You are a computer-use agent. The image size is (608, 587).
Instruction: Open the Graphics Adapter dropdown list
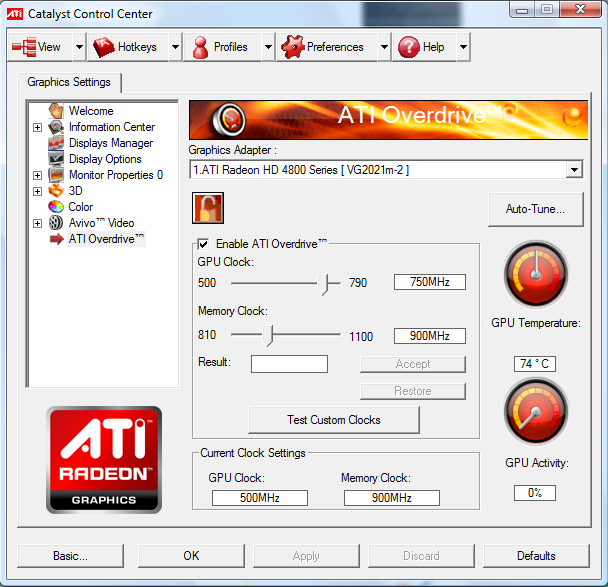[573, 170]
